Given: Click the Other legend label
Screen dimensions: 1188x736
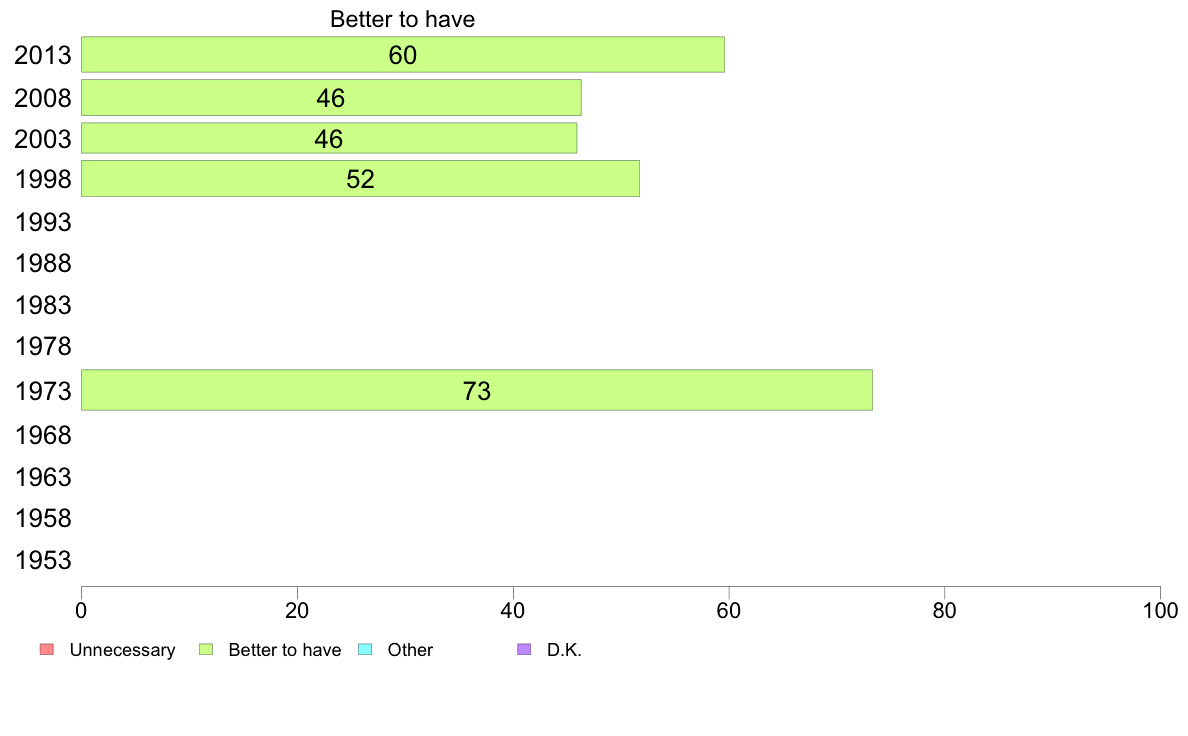Looking at the screenshot, I should click(410, 650).
